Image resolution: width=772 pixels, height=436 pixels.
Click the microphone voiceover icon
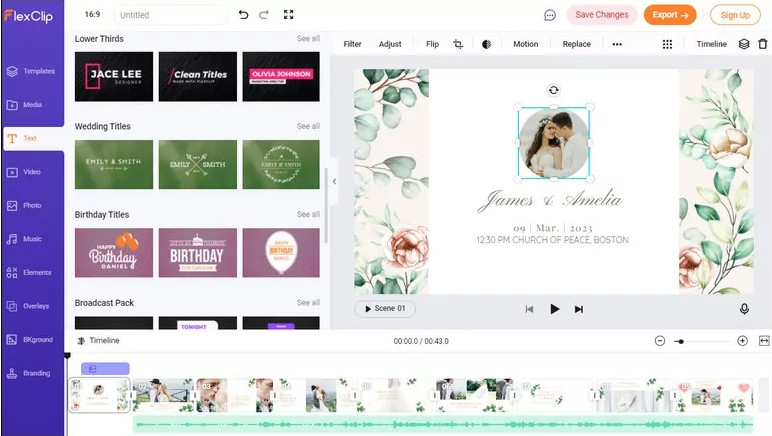[744, 309]
